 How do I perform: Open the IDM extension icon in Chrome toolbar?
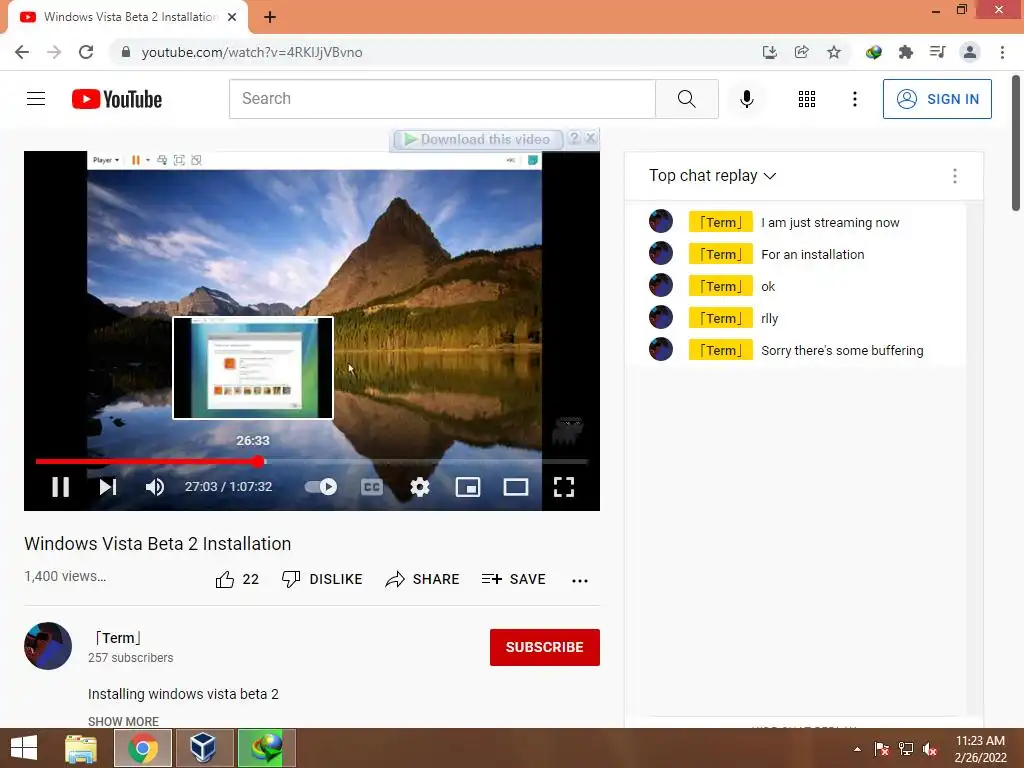[874, 52]
